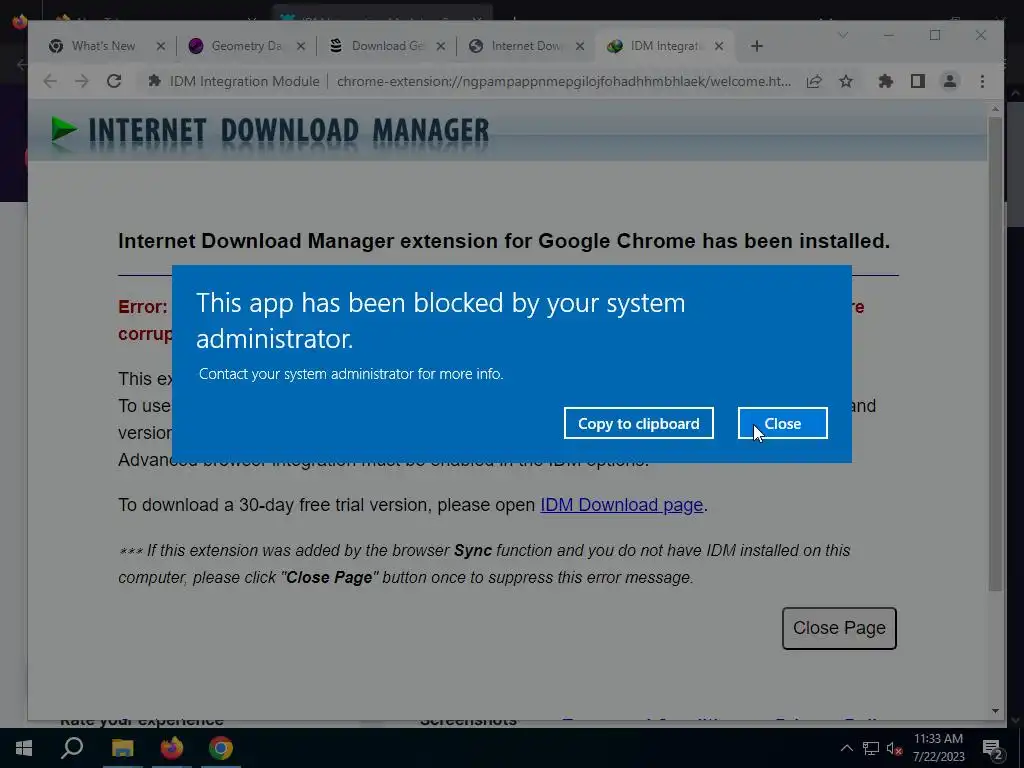
Task: Close the What's New tab
Action: [161, 46]
